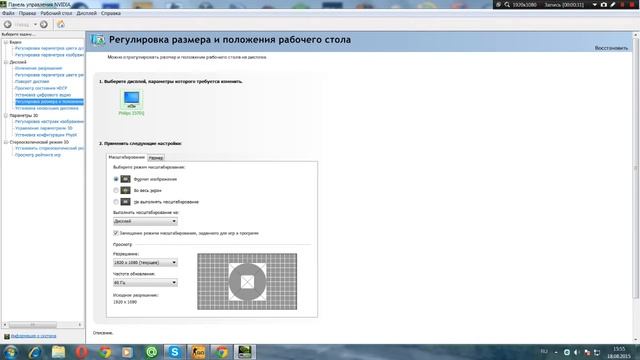Open the Mail.ru Agent taskbar icon
The image size is (640, 360).
pos(151,352)
